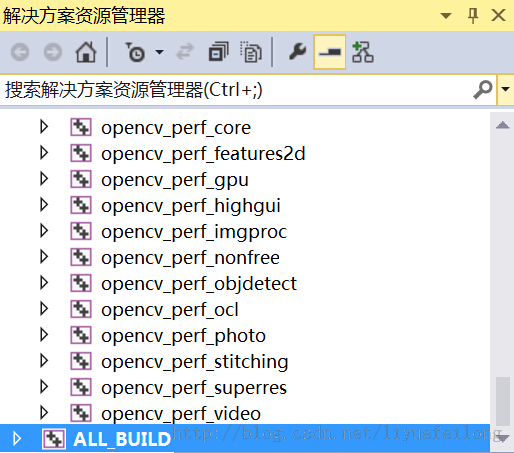Open the search options dropdown arrow
Screen dimensions: 514x453
point(505,89)
